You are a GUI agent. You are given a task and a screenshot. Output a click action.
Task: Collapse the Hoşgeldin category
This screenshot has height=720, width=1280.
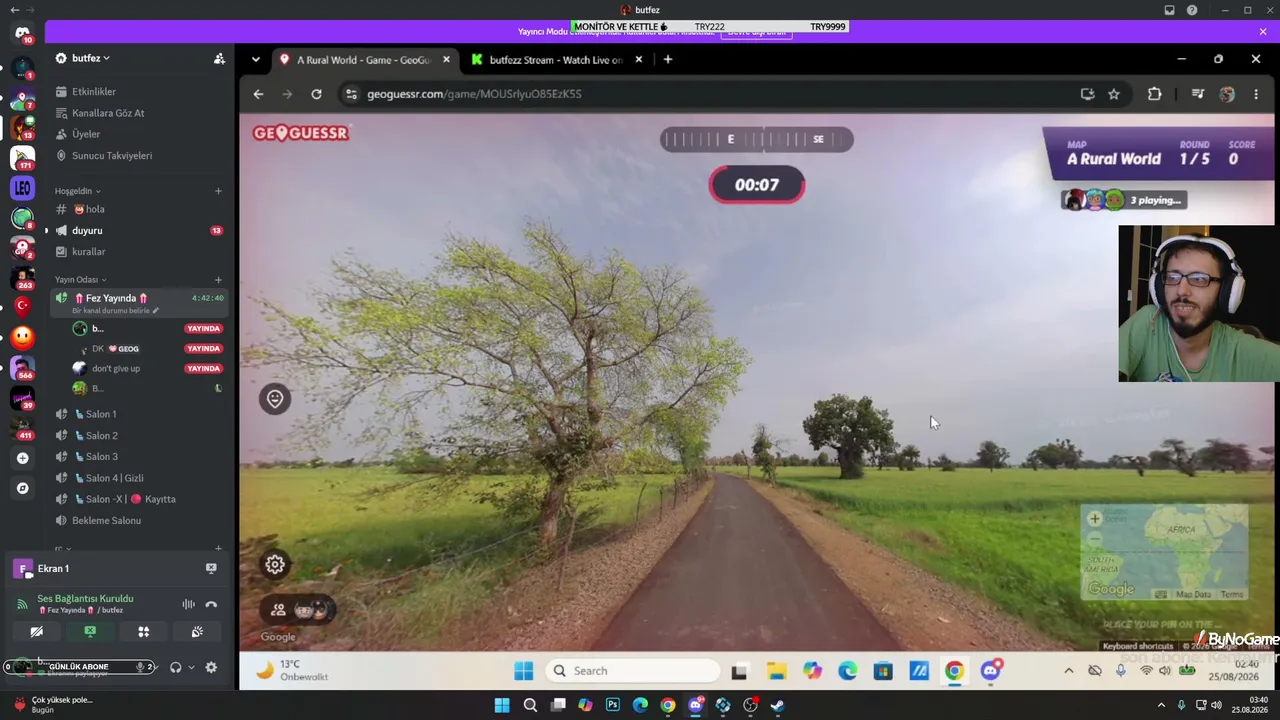tap(77, 191)
